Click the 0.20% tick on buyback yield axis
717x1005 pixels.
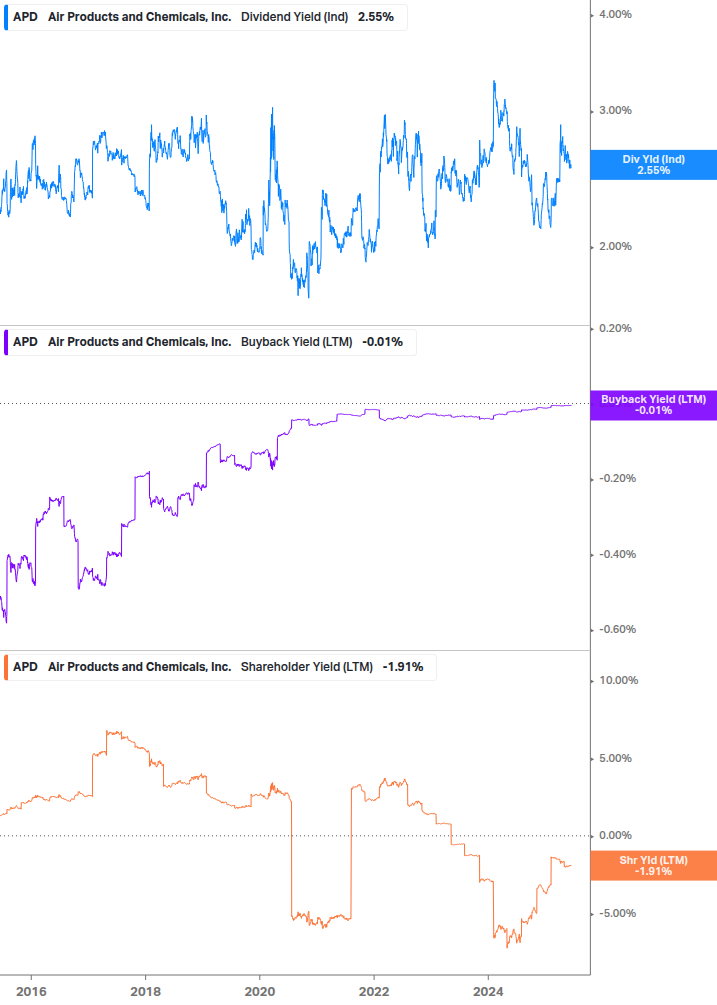tap(615, 329)
